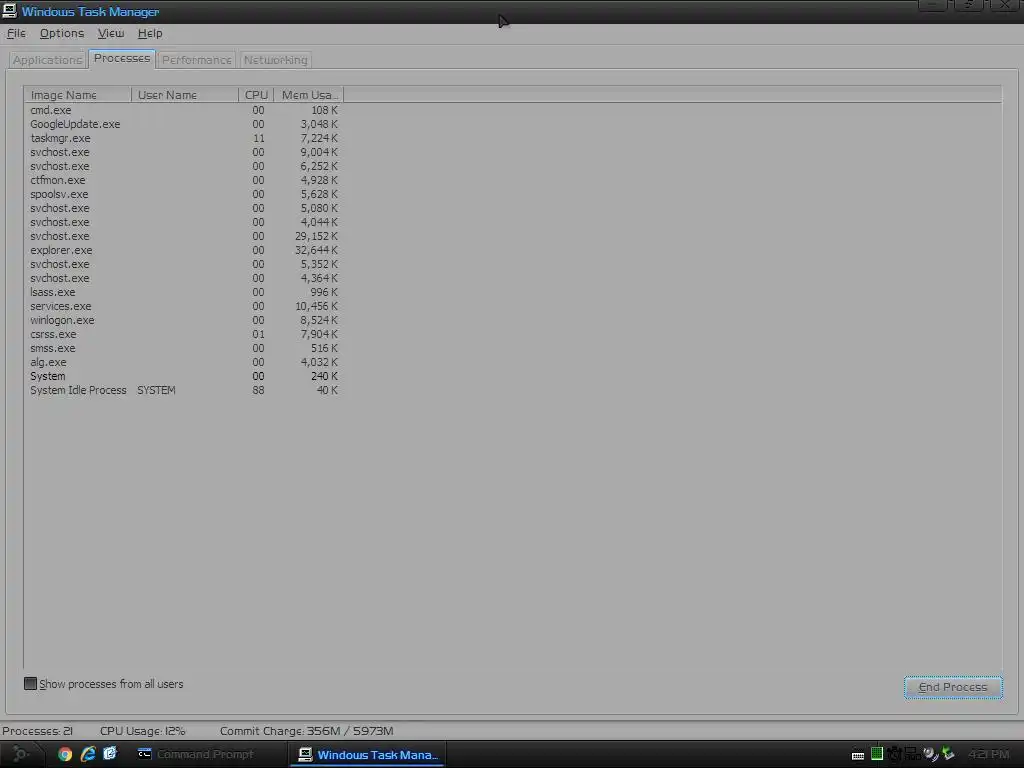
Task: Select the System process row
Action: [x=184, y=376]
